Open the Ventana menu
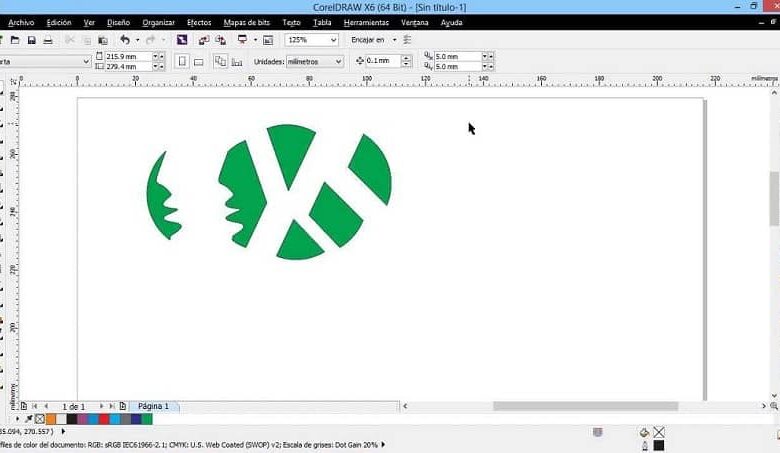The height and width of the screenshot is (453, 780). pyautogui.click(x=414, y=22)
